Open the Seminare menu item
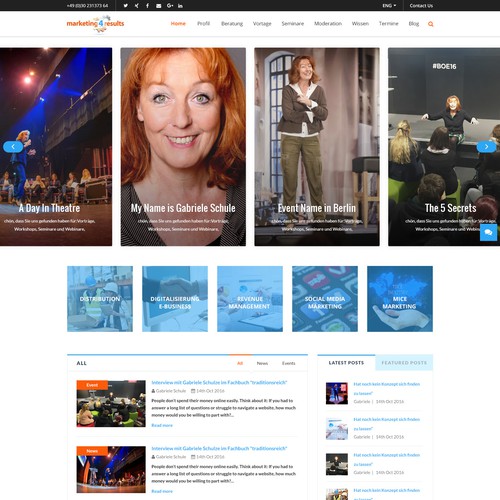 click(293, 23)
